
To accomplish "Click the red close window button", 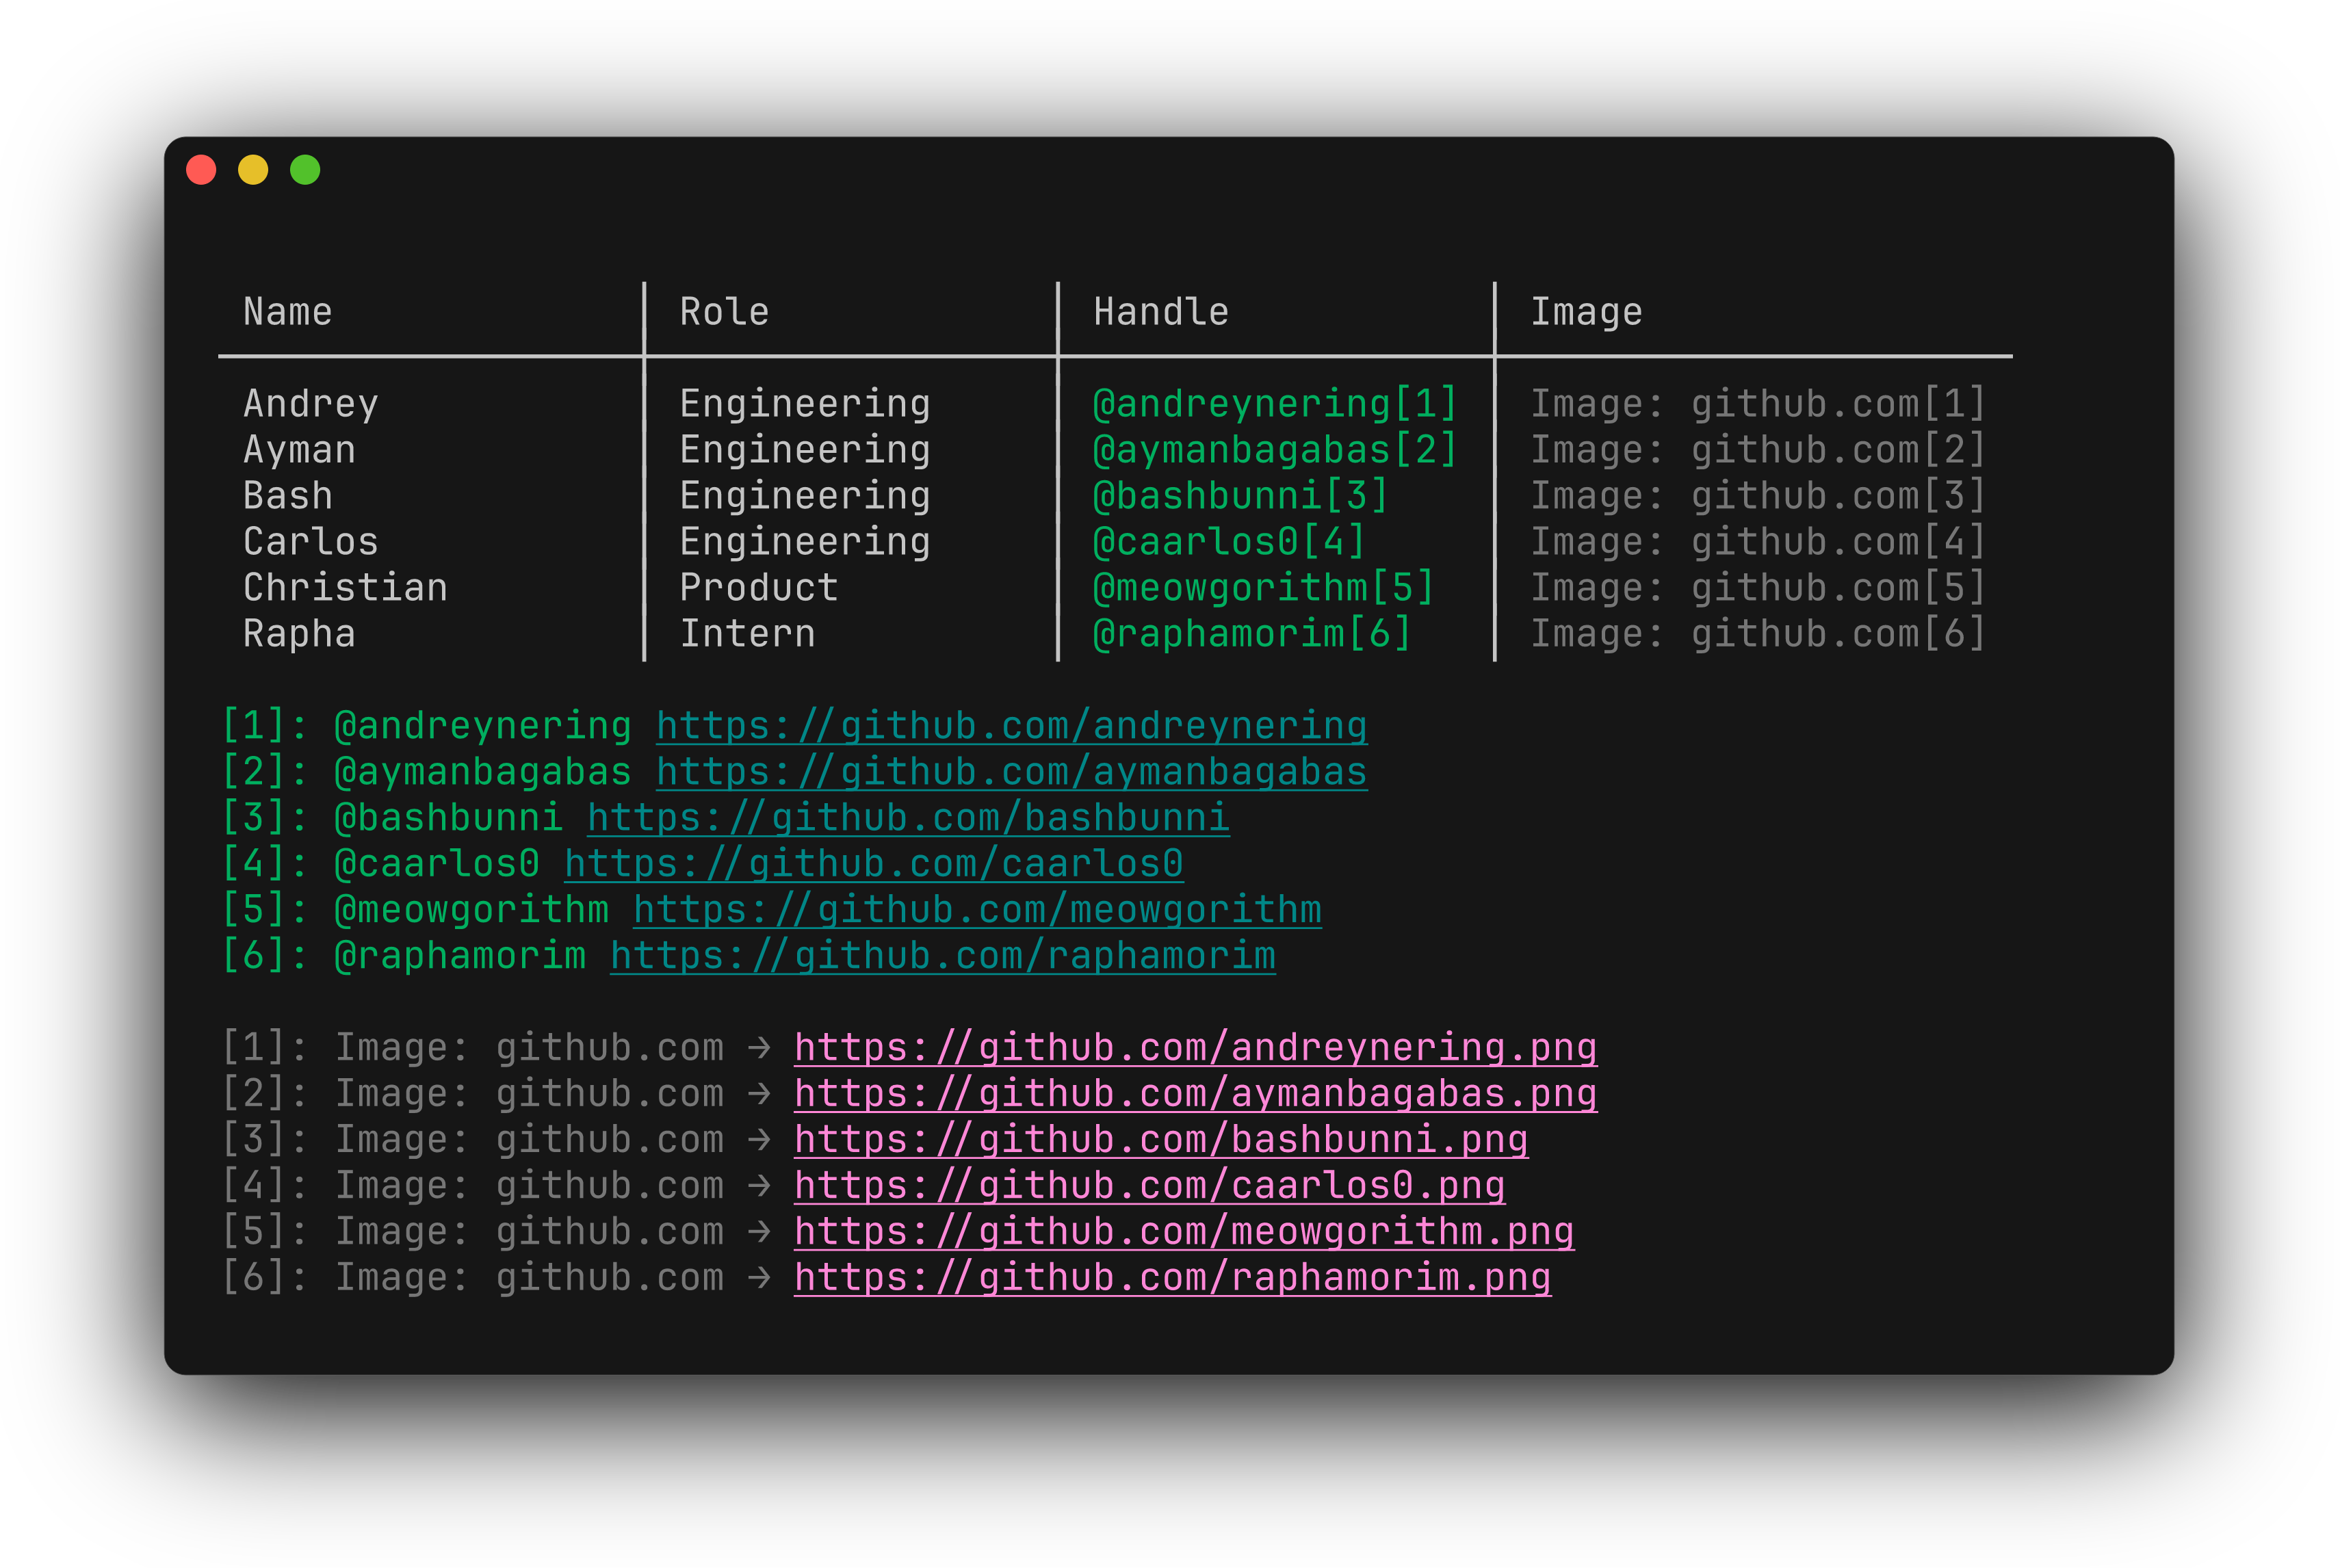I will pyautogui.click(x=201, y=170).
